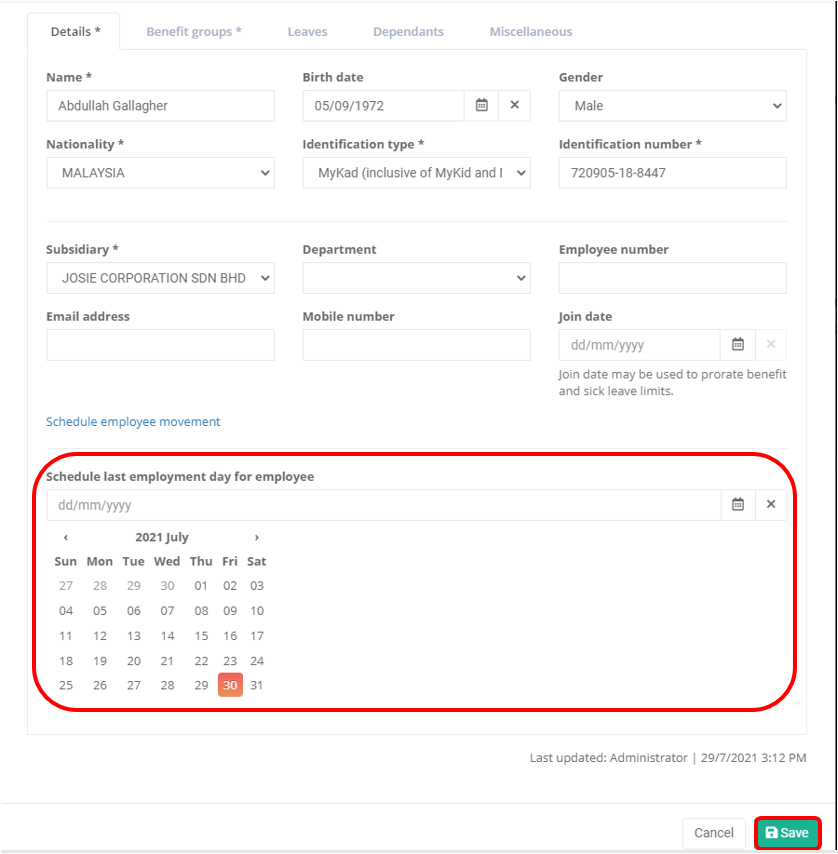The height and width of the screenshot is (854, 838).
Task: Clear the last employment day field
Action: 771,505
